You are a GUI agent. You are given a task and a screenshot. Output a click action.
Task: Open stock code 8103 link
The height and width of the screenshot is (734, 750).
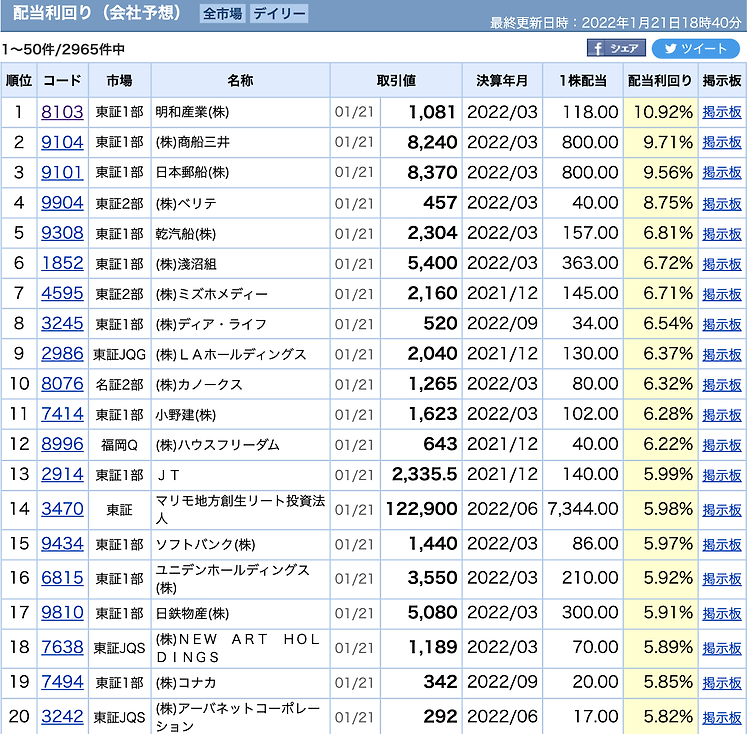click(x=62, y=112)
